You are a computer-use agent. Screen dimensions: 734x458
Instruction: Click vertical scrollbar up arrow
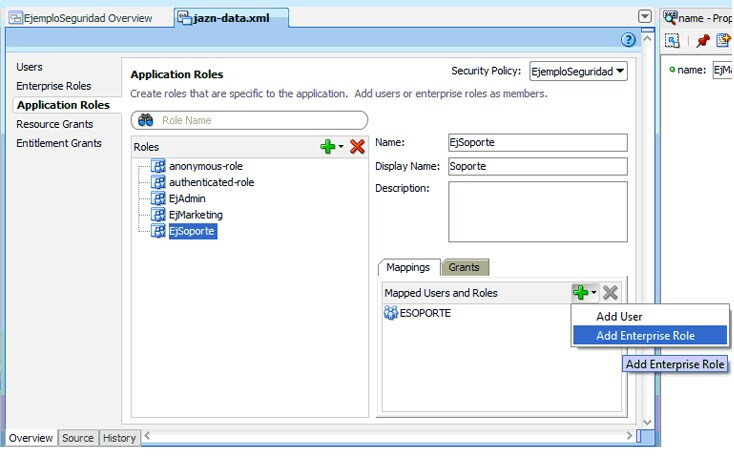click(x=647, y=38)
